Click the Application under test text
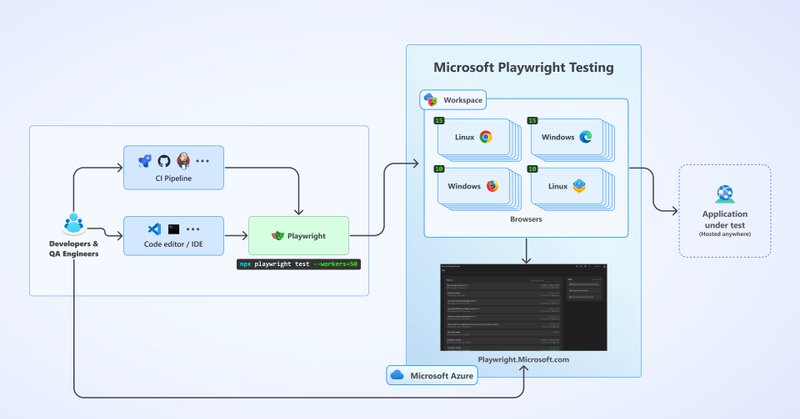The image size is (800, 419). click(724, 219)
